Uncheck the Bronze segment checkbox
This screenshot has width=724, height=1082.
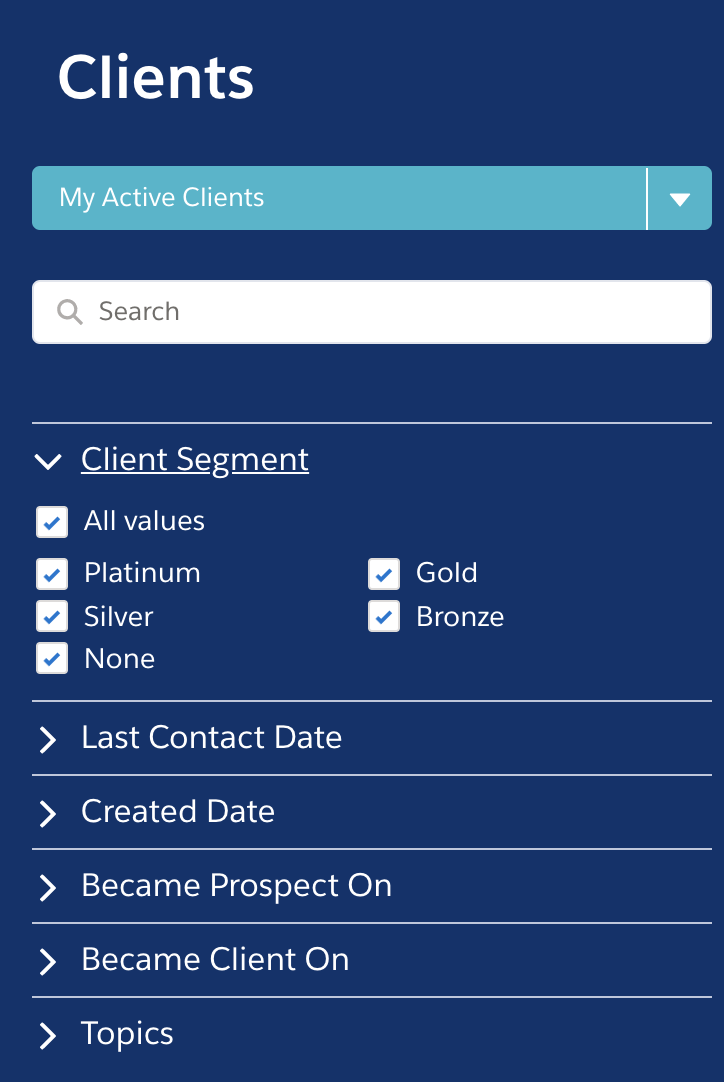click(384, 616)
